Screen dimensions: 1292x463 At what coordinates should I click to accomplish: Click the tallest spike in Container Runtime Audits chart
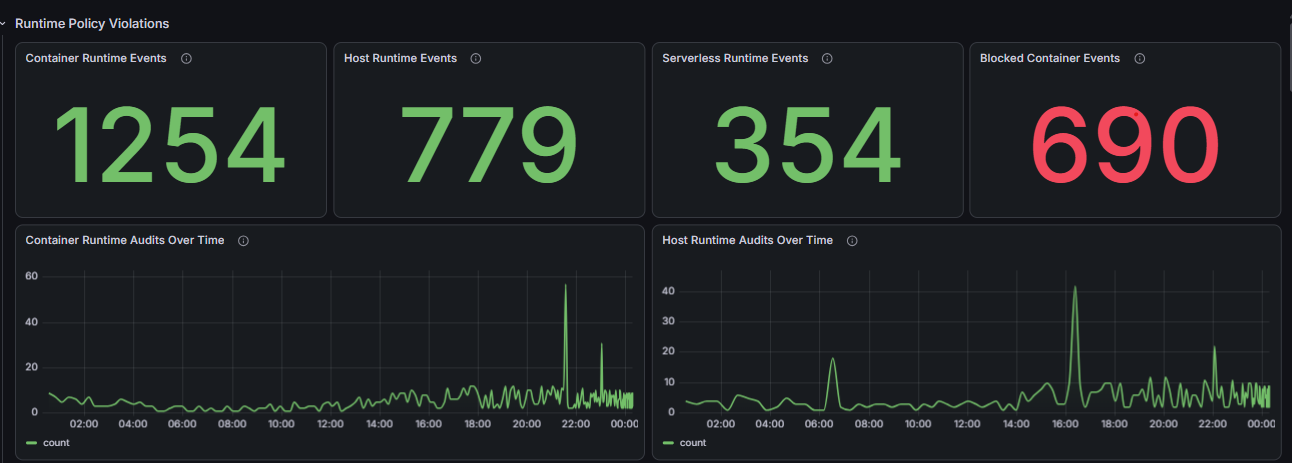565,286
